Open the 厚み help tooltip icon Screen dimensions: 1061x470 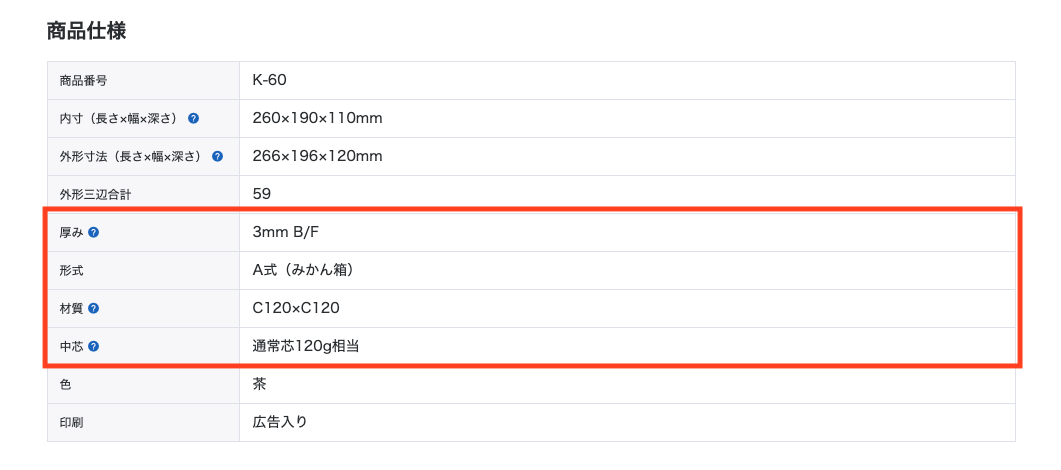pos(94,232)
